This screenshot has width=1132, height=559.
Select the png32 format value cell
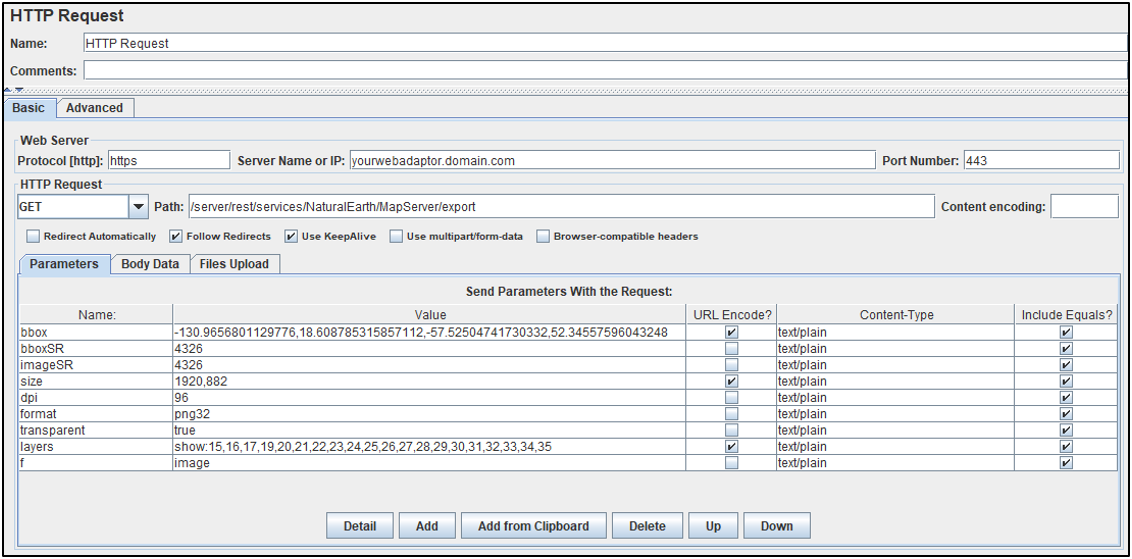pyautogui.click(x=430, y=414)
